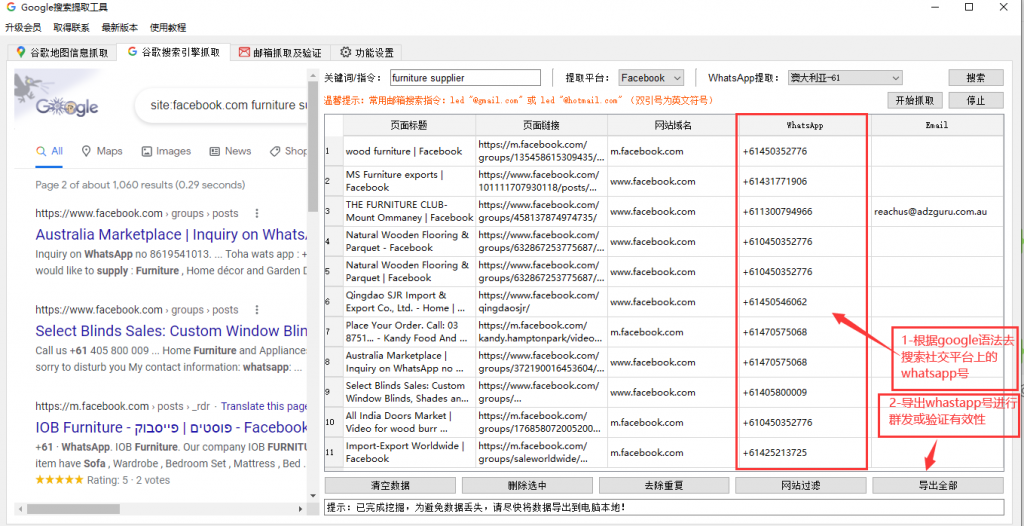Select the Maps search filter

(x=102, y=151)
